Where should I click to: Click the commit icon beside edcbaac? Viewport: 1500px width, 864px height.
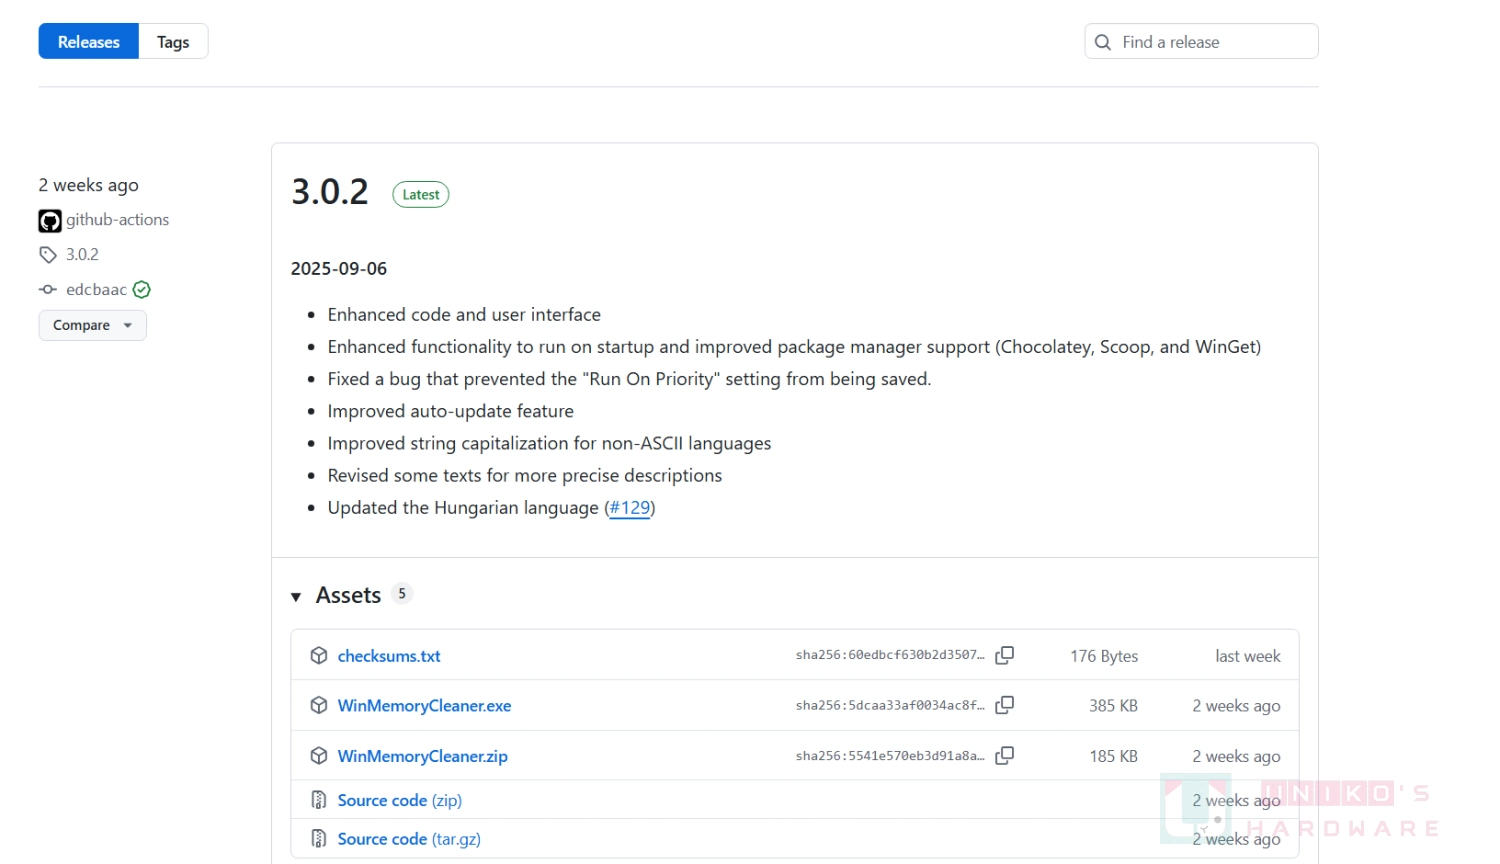48,290
